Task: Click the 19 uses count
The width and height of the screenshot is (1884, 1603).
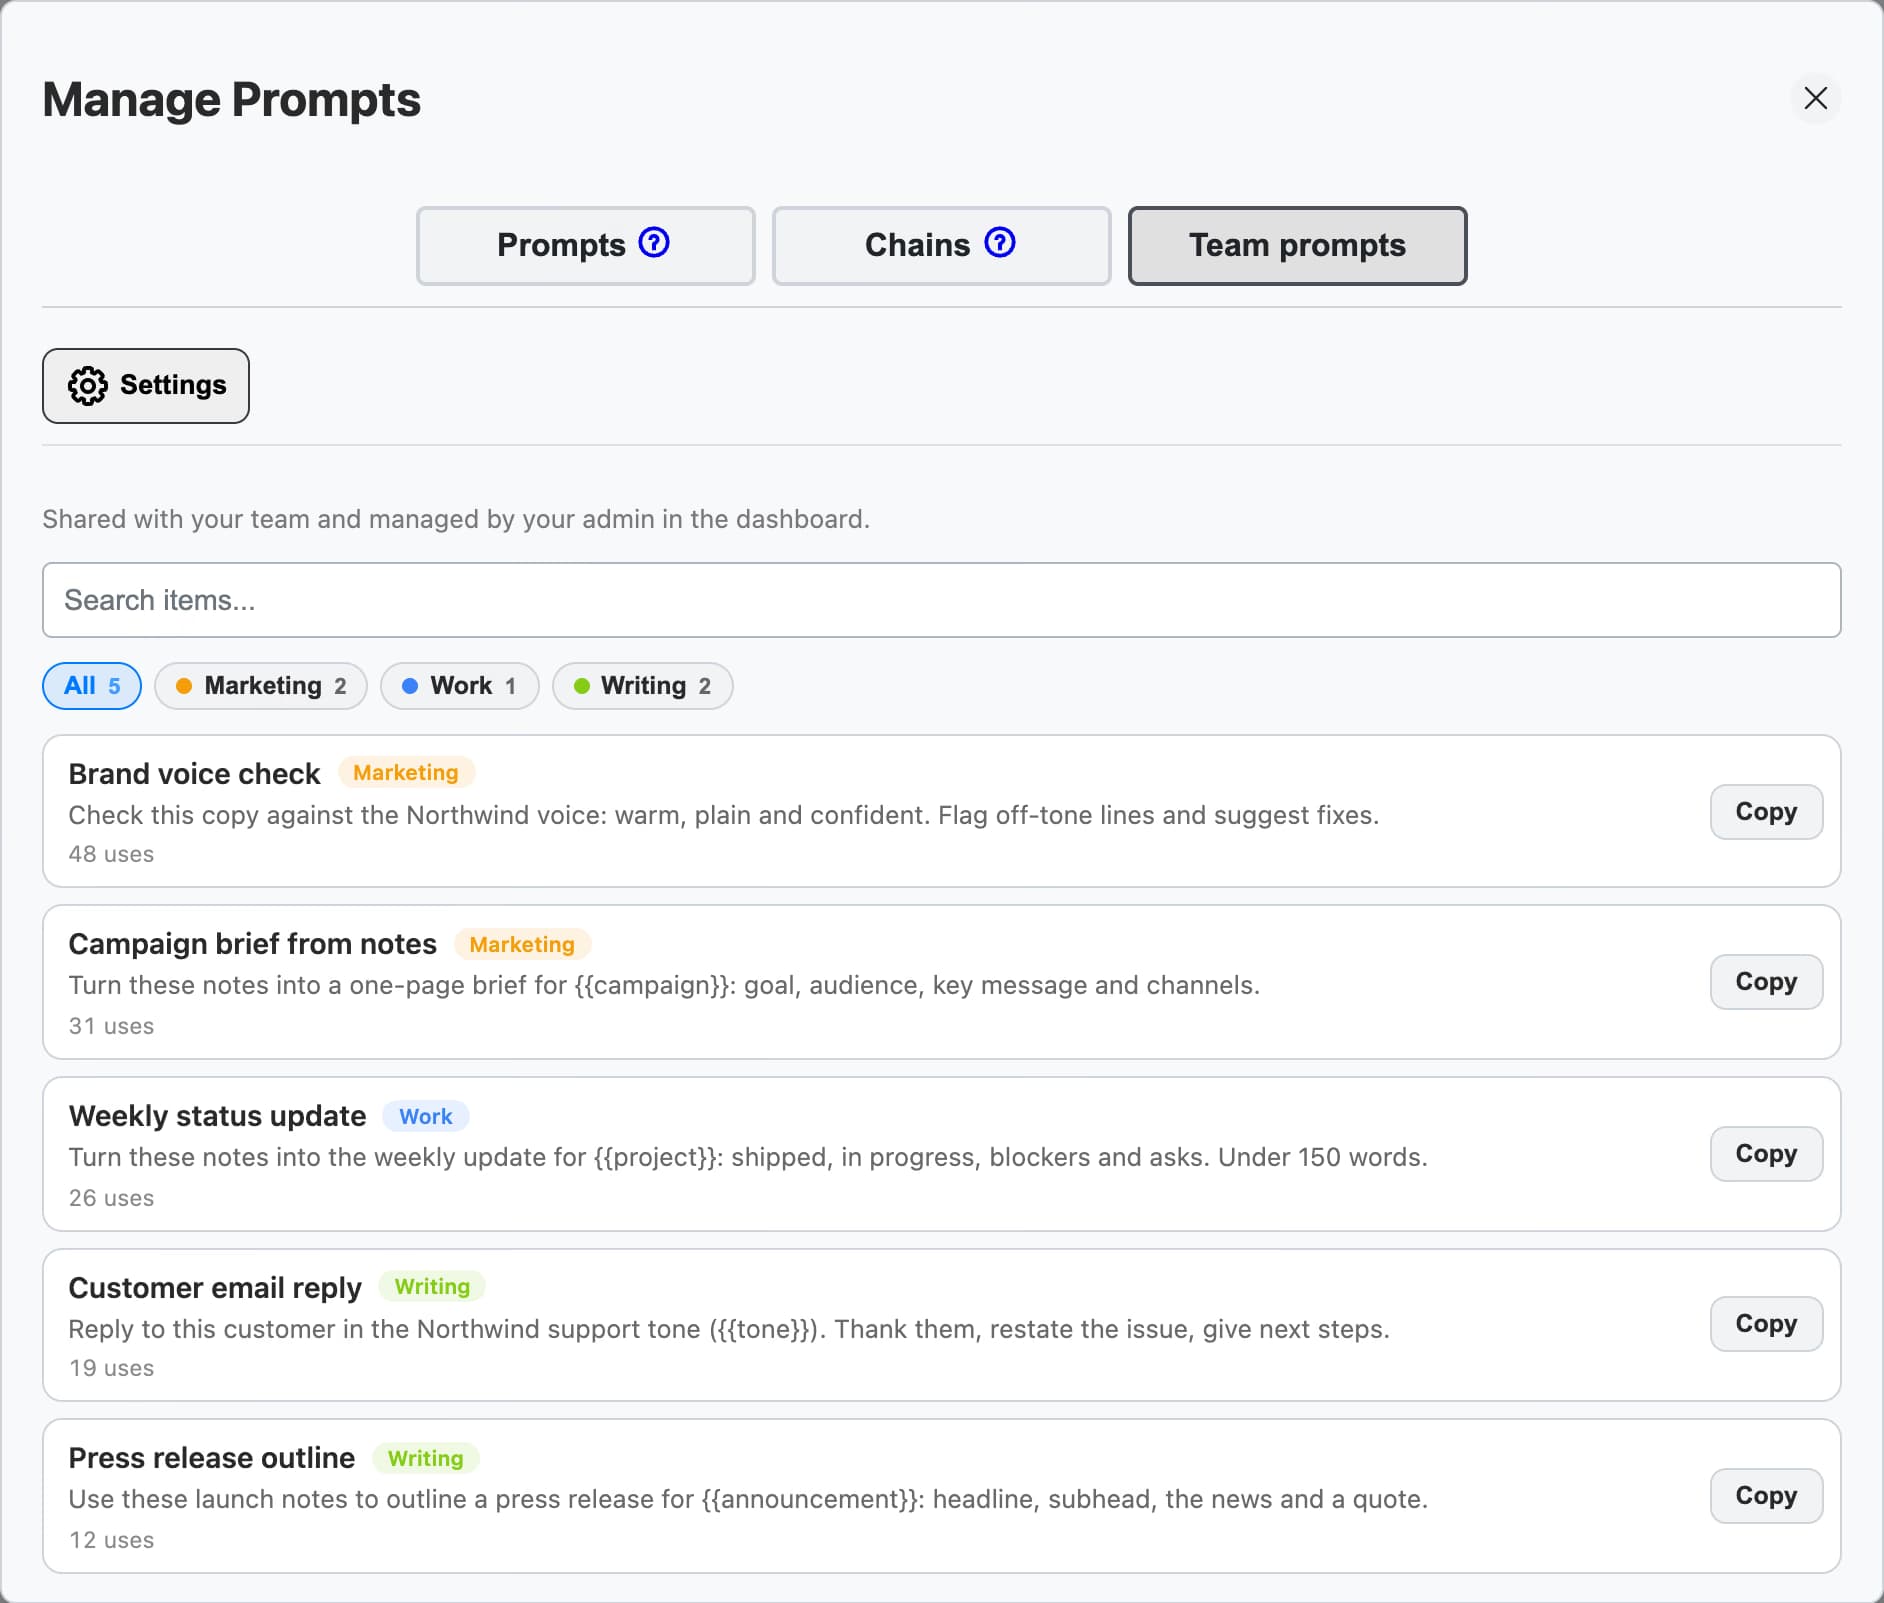Action: point(111,1368)
